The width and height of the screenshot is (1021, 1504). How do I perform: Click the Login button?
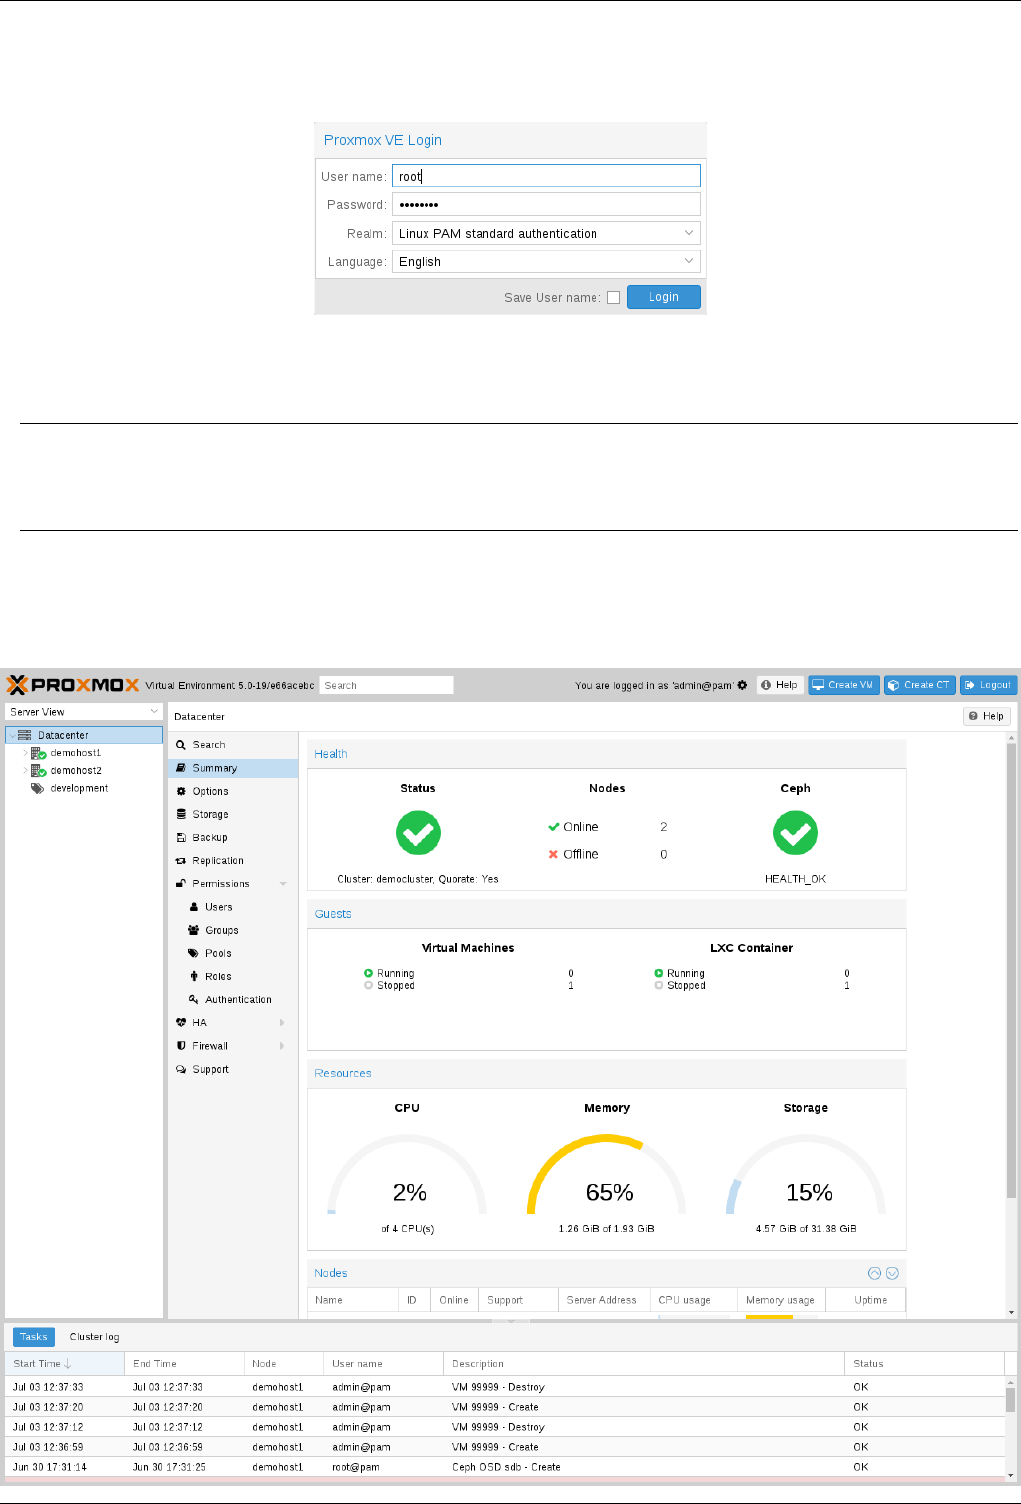click(x=664, y=297)
